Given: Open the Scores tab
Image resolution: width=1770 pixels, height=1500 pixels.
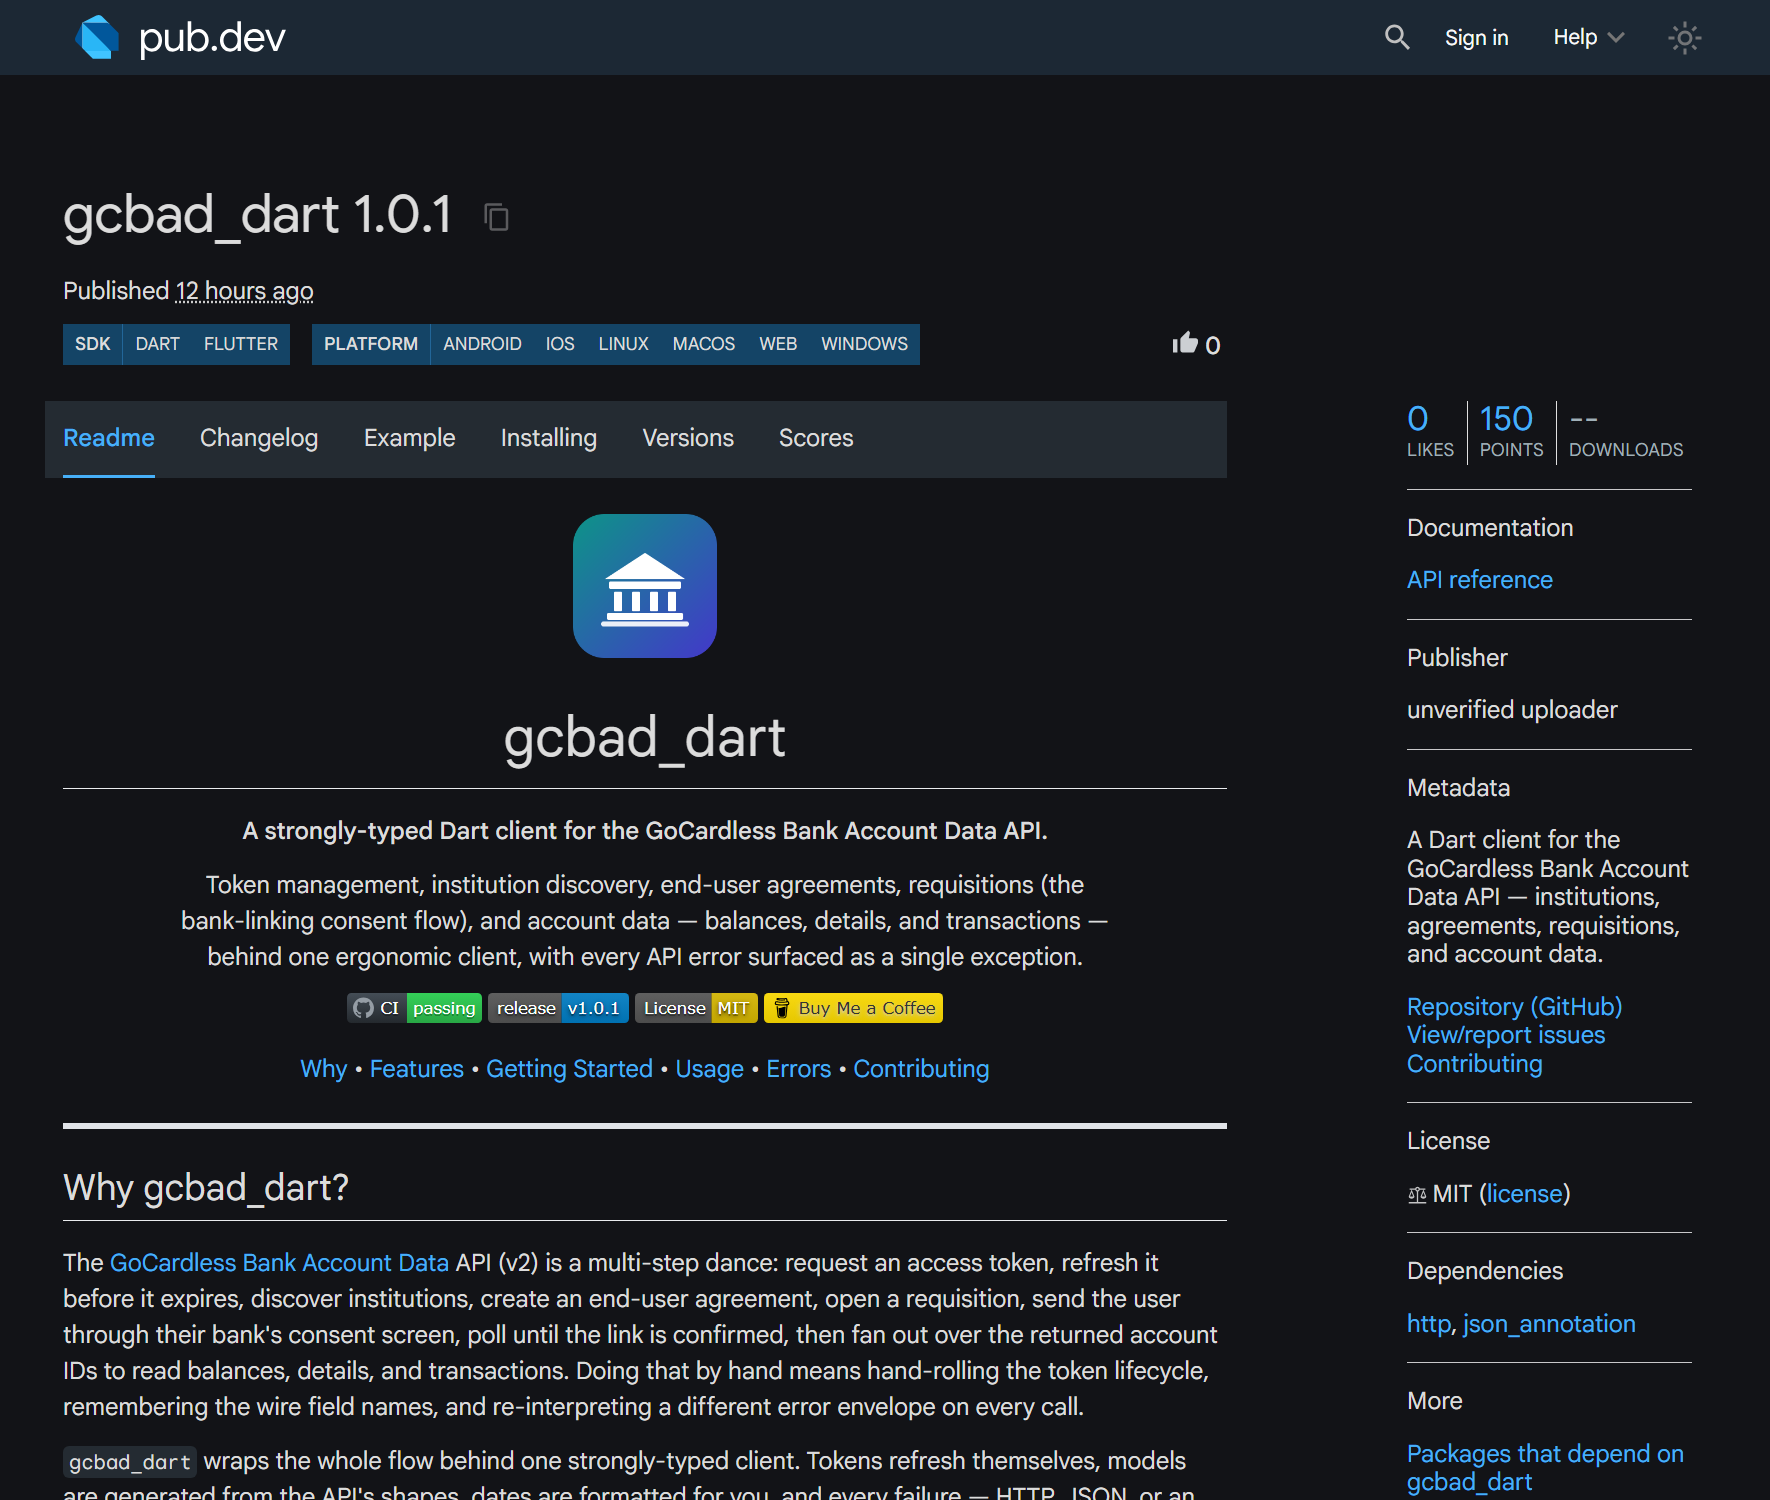Looking at the screenshot, I should [816, 438].
